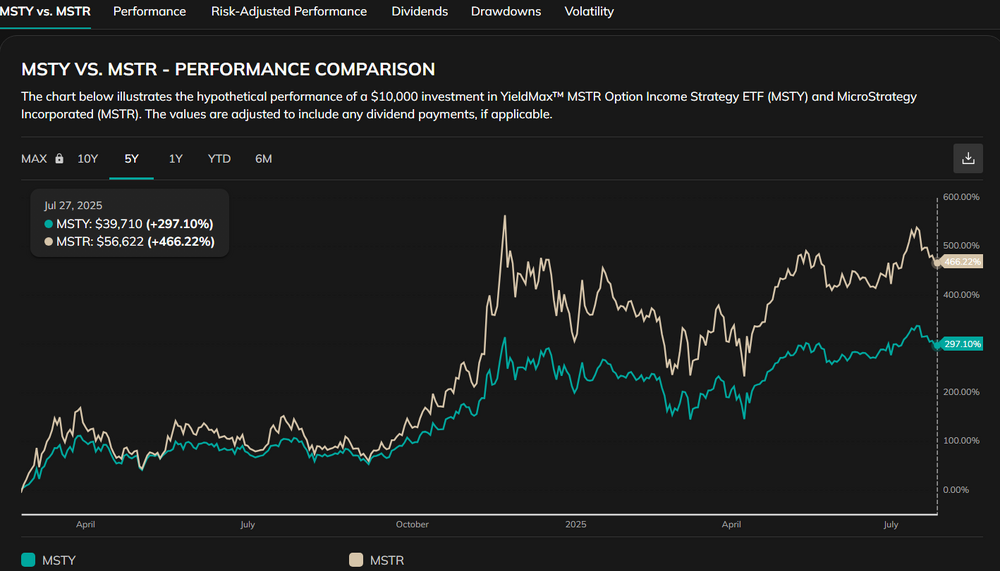Click the teal MSTY legend swatch
The width and height of the screenshot is (1000, 571).
[x=28, y=560]
